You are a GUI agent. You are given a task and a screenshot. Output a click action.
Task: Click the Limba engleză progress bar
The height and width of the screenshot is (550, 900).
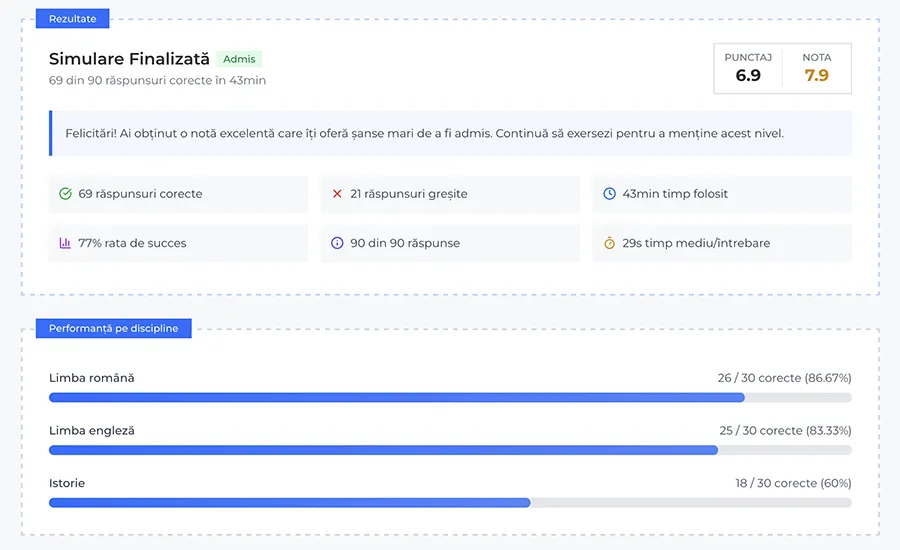click(450, 450)
